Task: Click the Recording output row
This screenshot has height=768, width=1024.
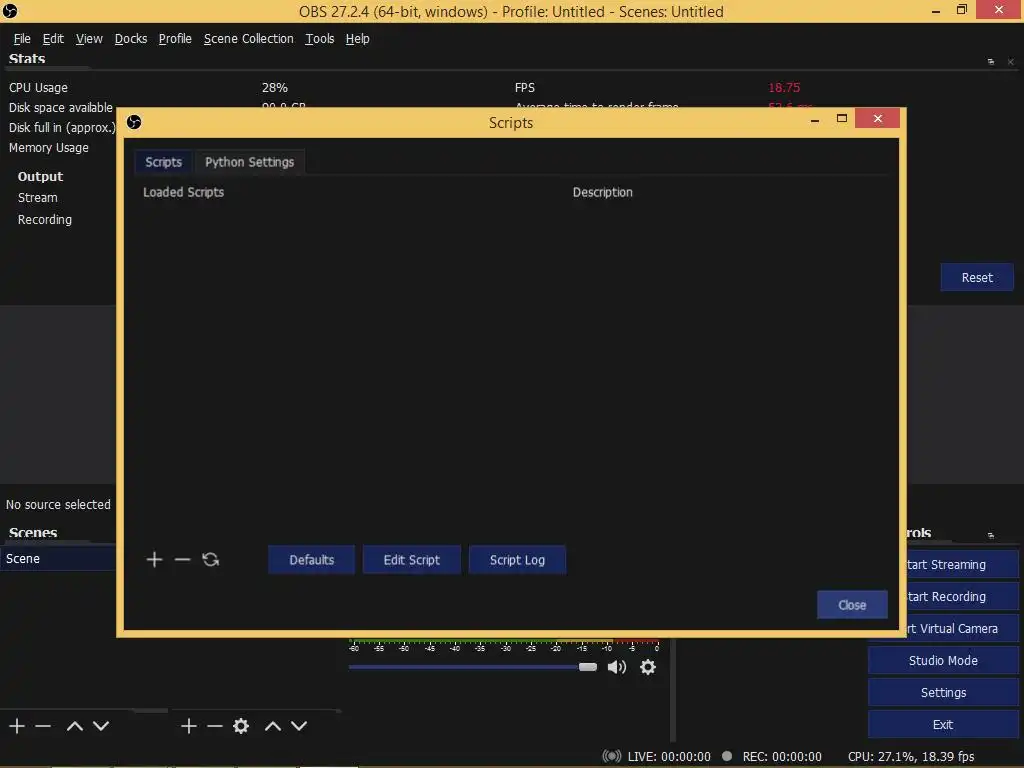Action: pyautogui.click(x=44, y=219)
